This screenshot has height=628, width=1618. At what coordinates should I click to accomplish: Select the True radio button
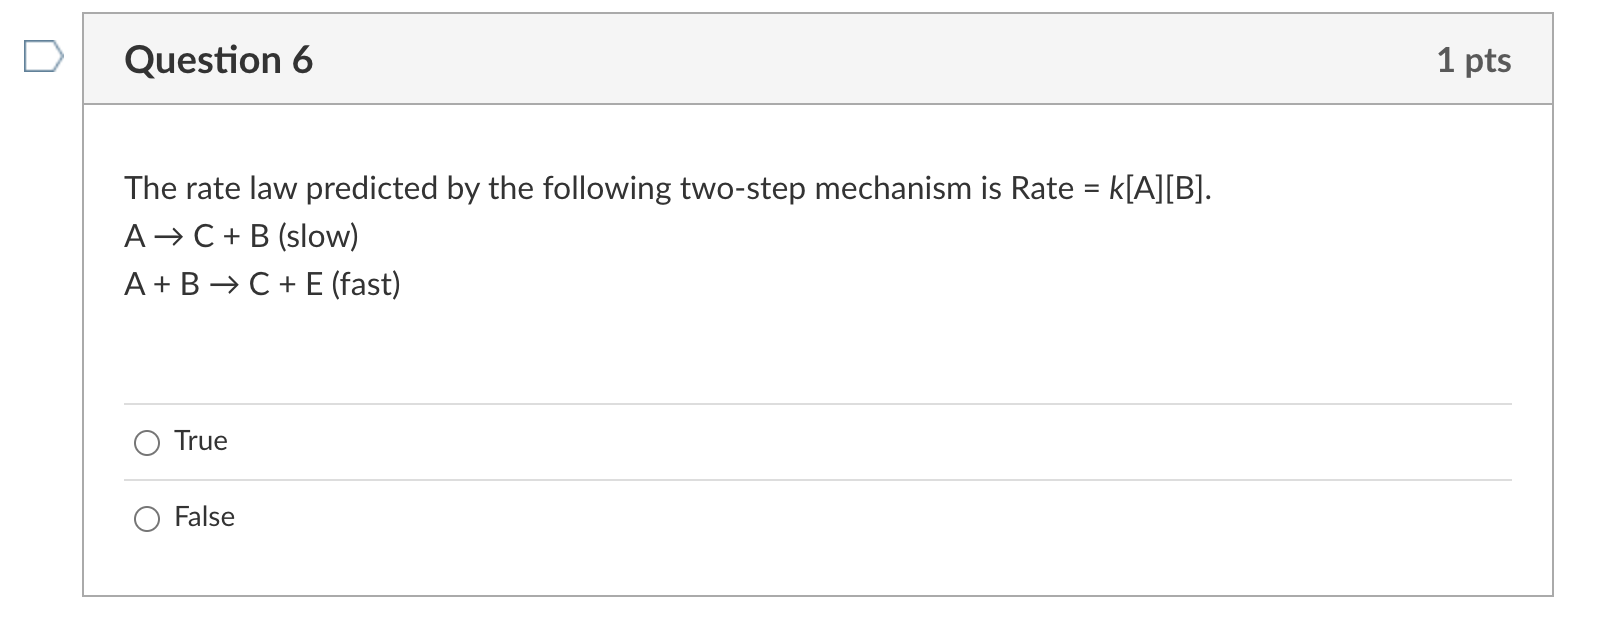coord(147,442)
